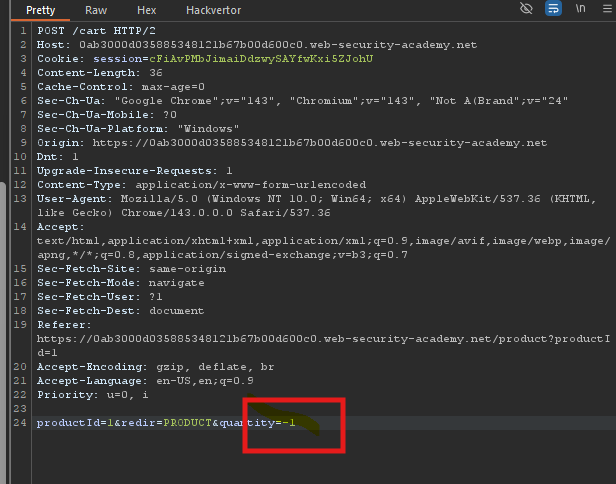Image resolution: width=616 pixels, height=484 pixels.
Task: Click the Accept-Language header line
Action: click(145, 381)
